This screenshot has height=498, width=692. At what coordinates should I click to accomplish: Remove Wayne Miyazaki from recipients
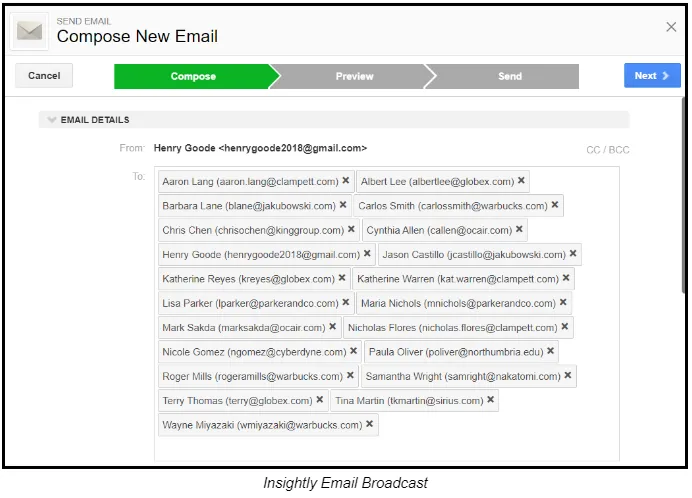(x=370, y=424)
